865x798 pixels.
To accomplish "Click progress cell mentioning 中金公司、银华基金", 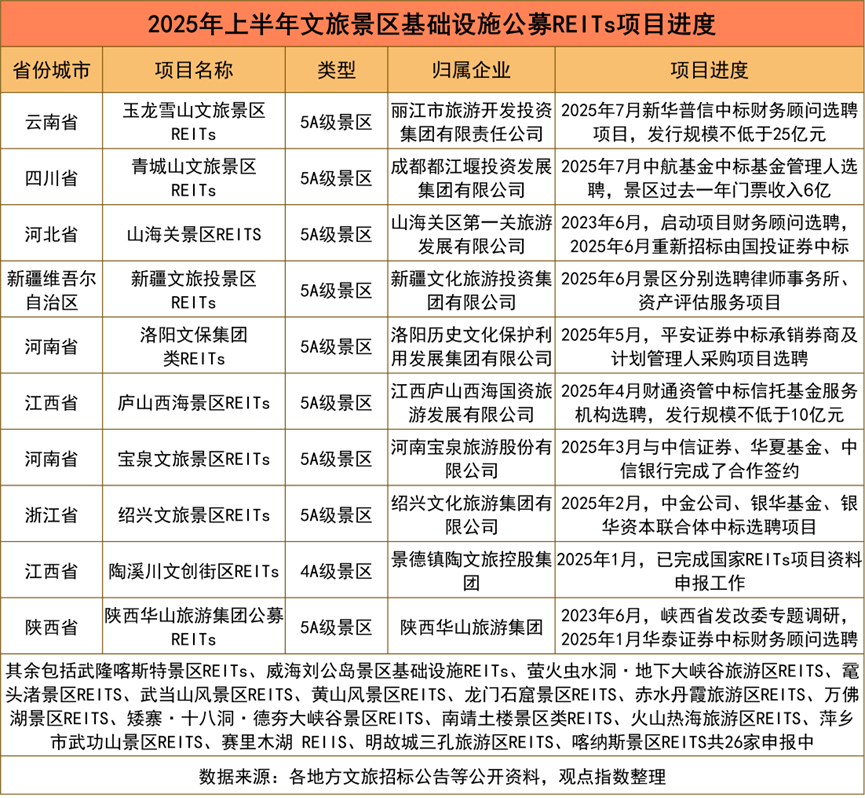I will coord(709,515).
